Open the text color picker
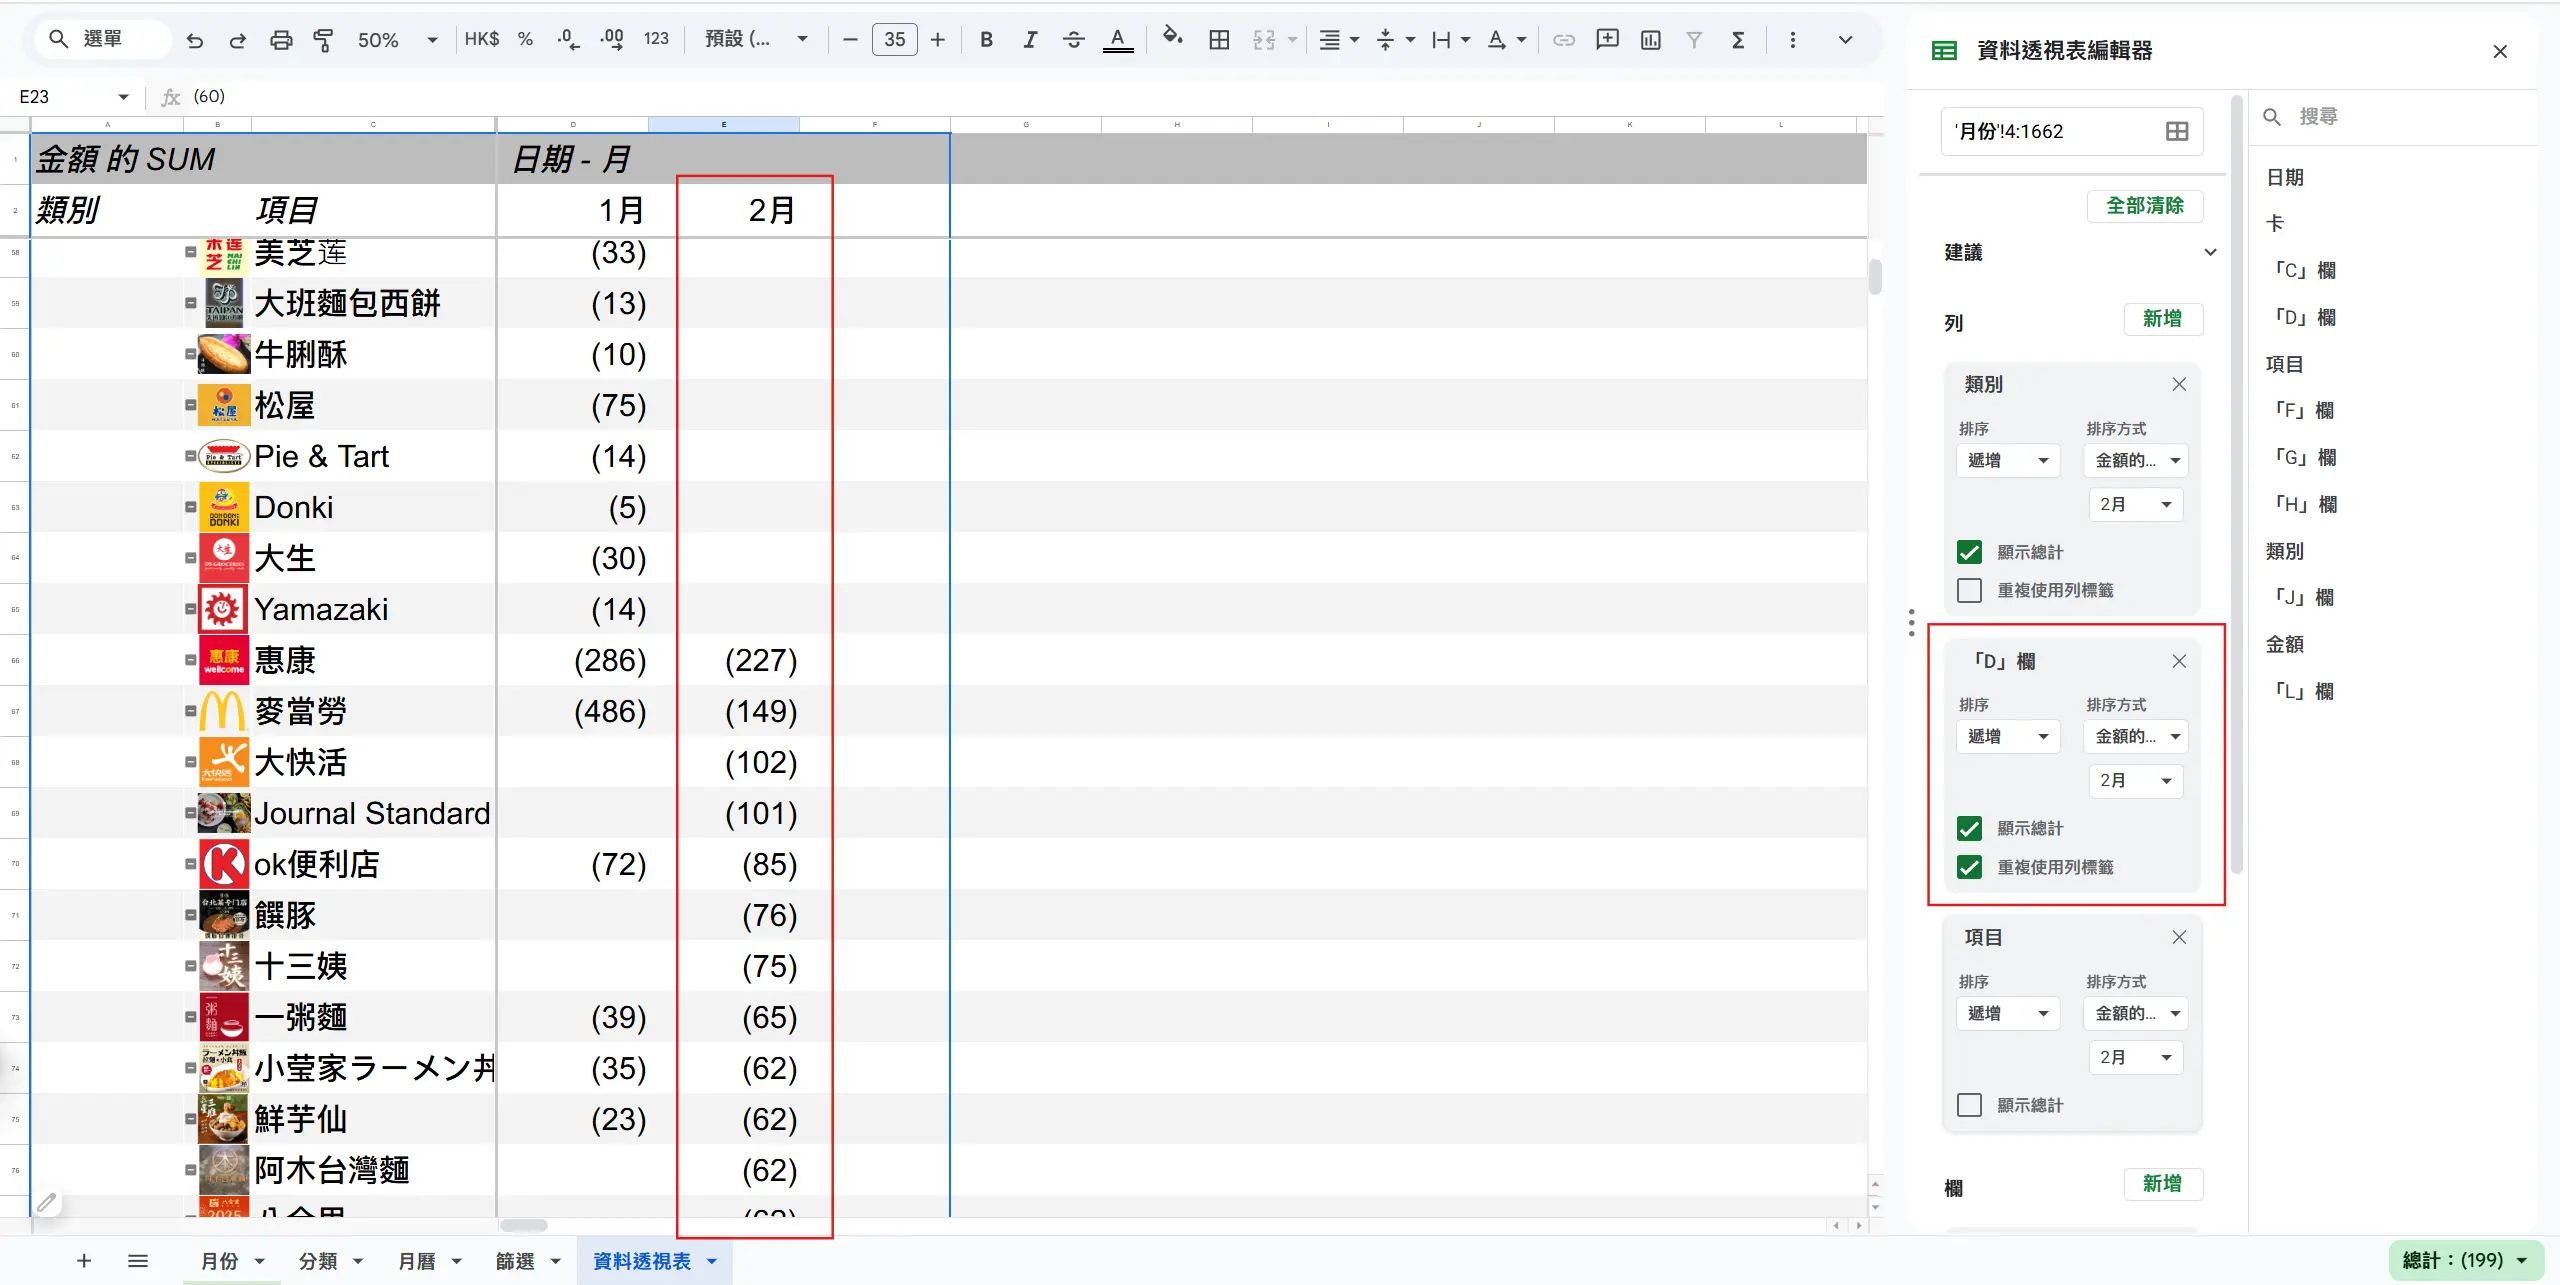This screenshot has height=1285, width=2560. coord(1117,40)
